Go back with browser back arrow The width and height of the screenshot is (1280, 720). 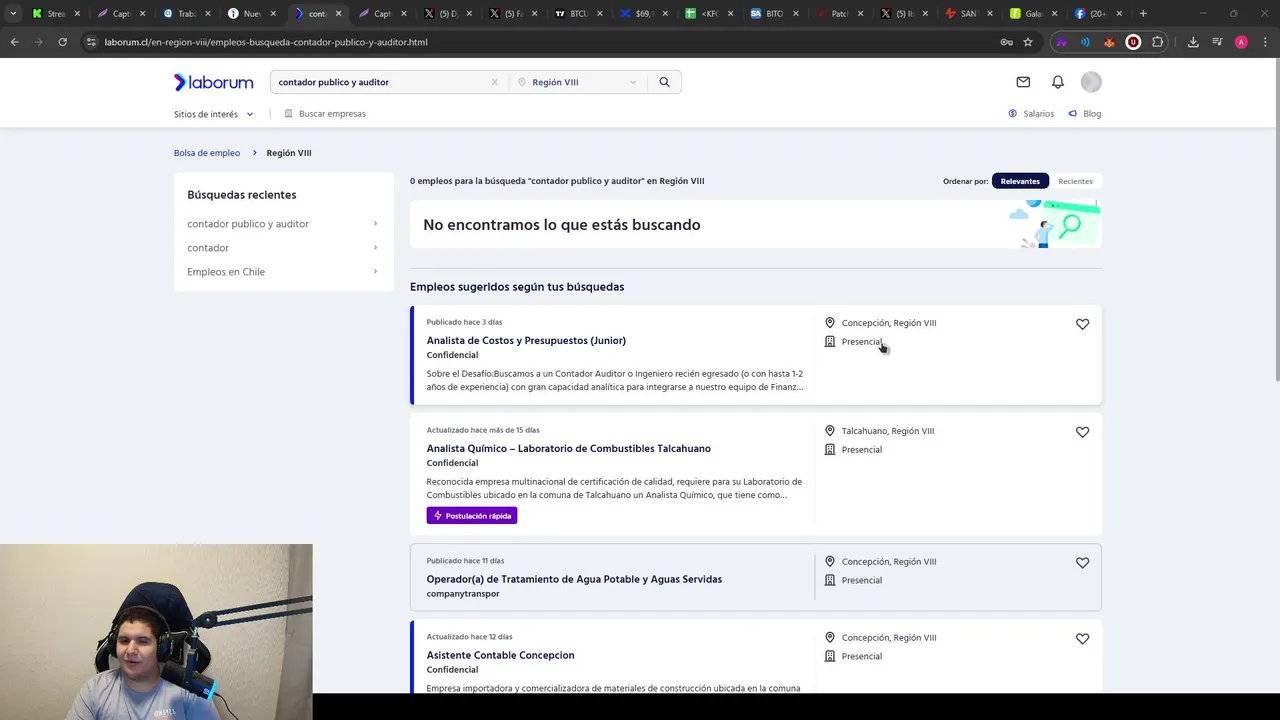pyautogui.click(x=14, y=42)
